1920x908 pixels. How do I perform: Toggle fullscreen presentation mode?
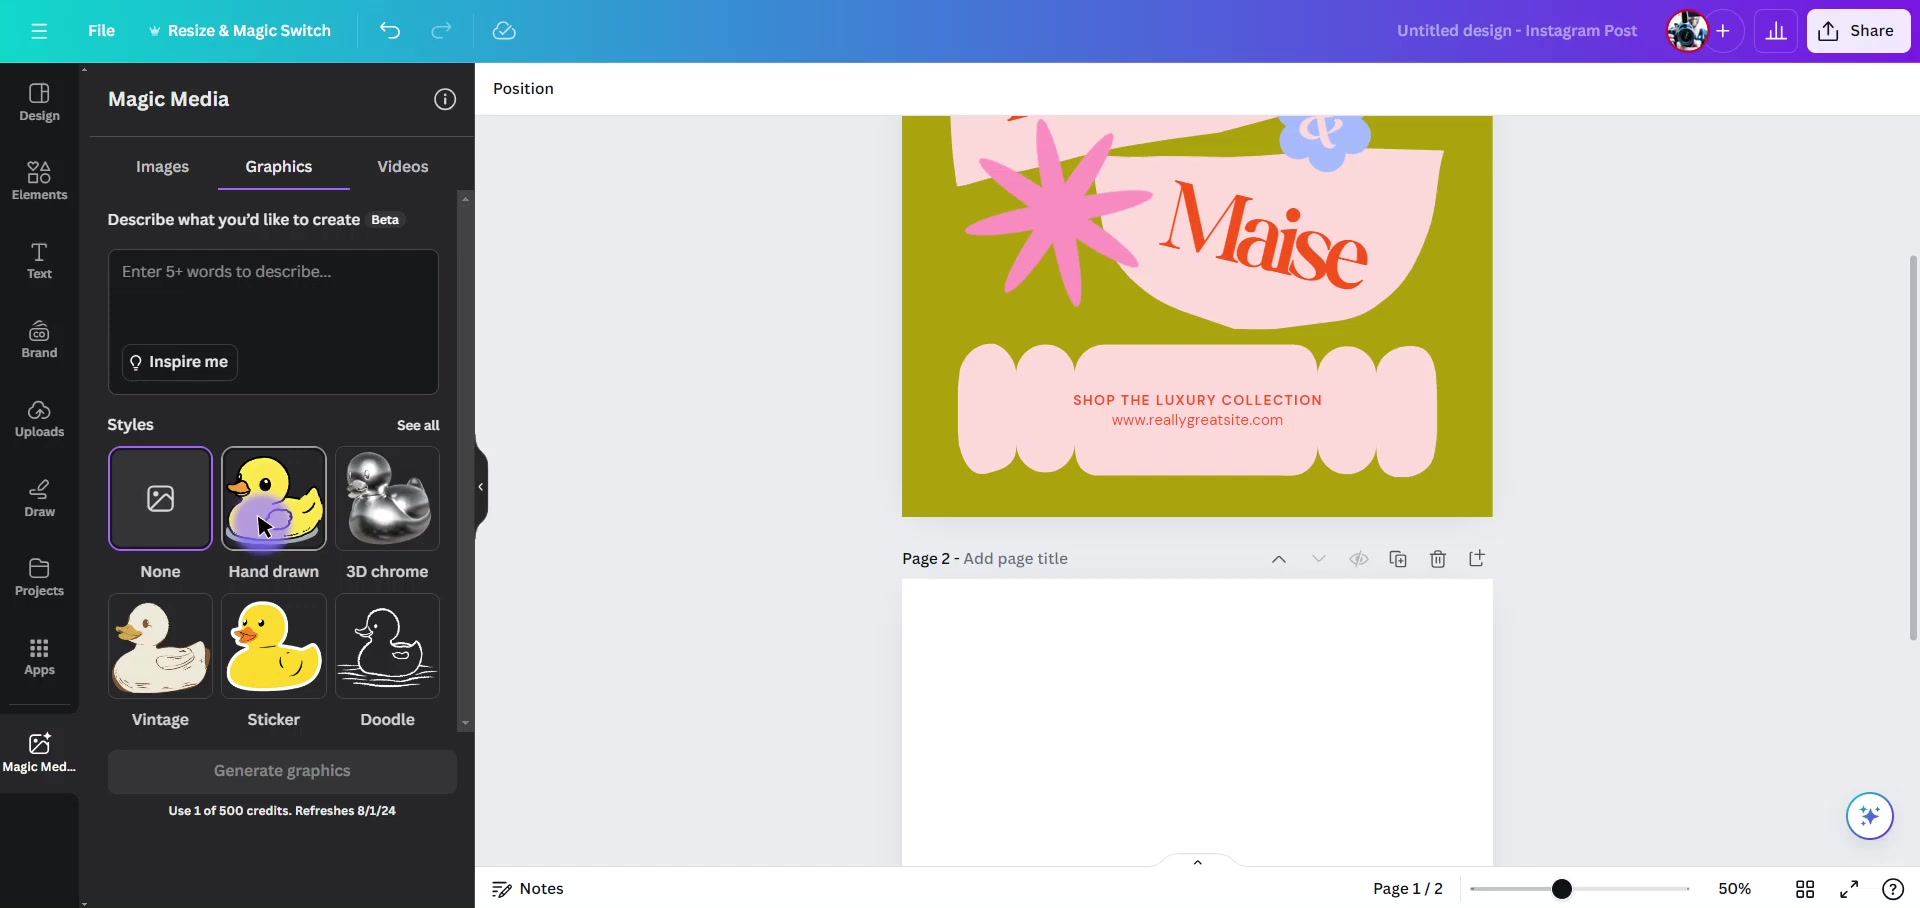click(1849, 889)
